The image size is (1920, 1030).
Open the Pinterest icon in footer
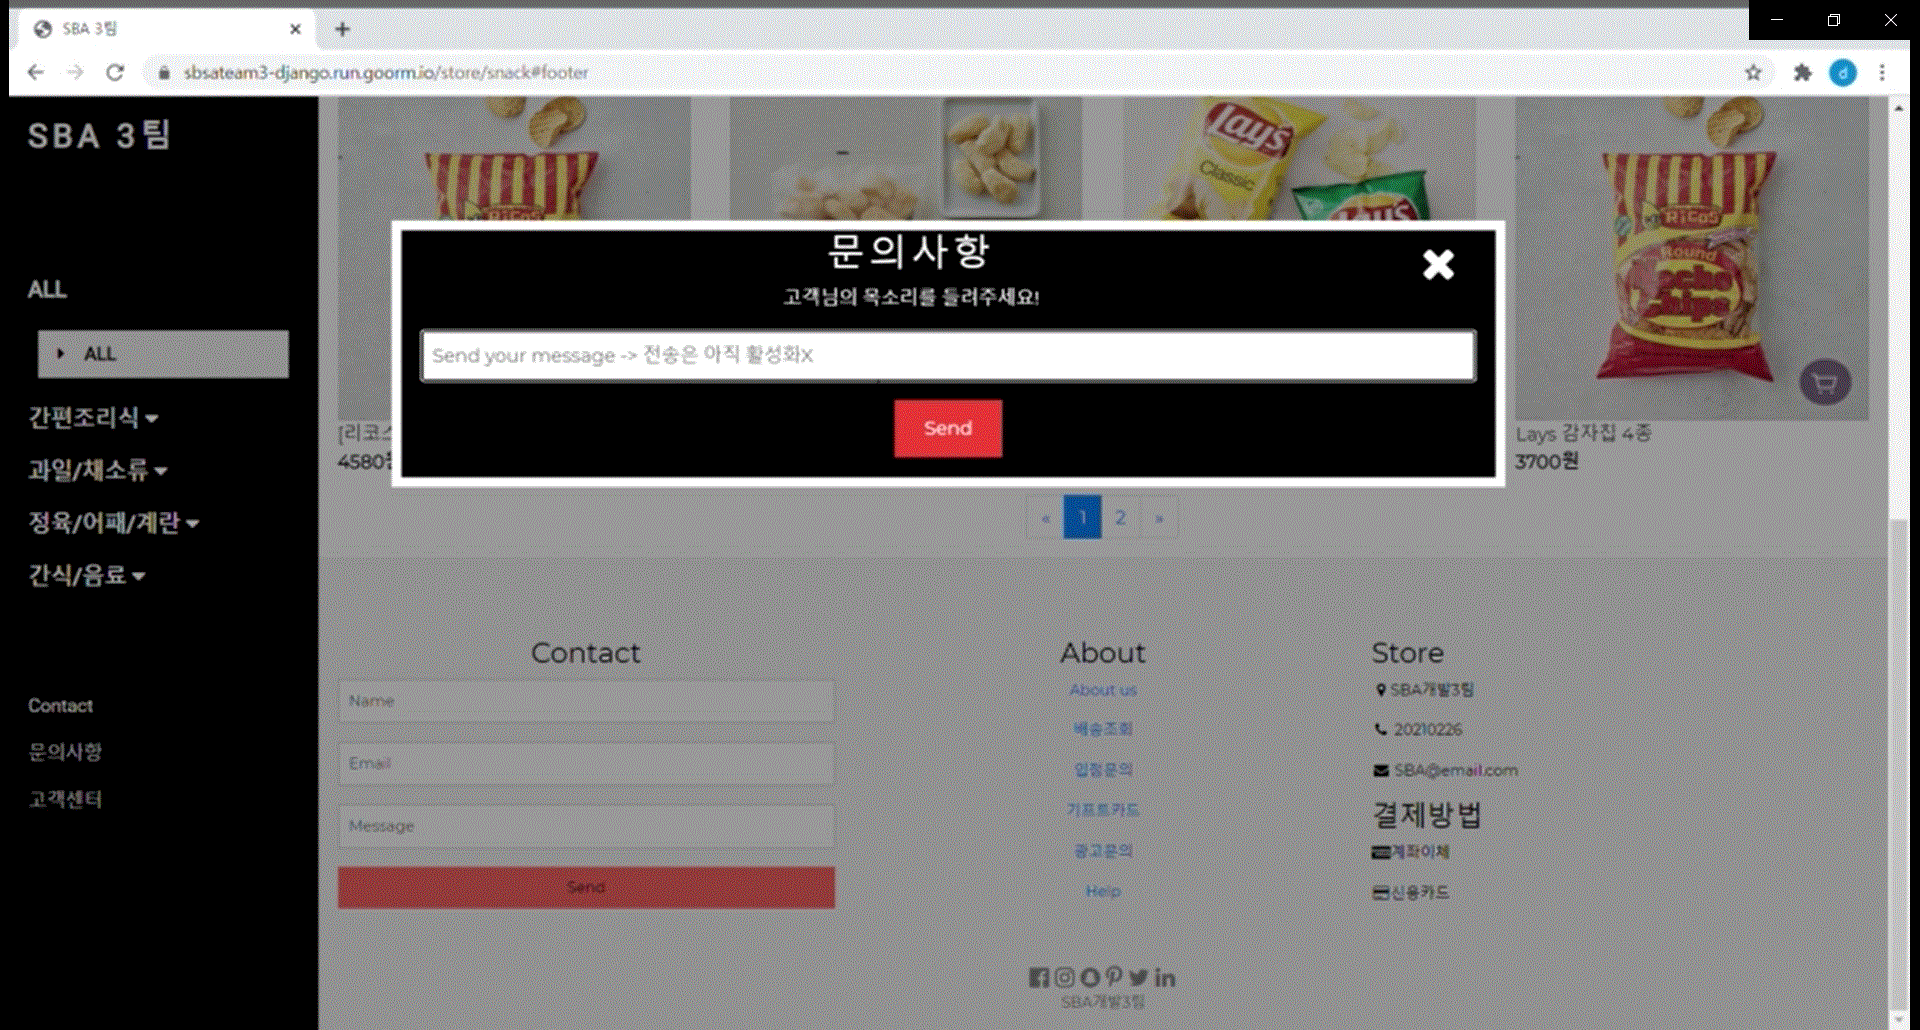click(x=1113, y=977)
